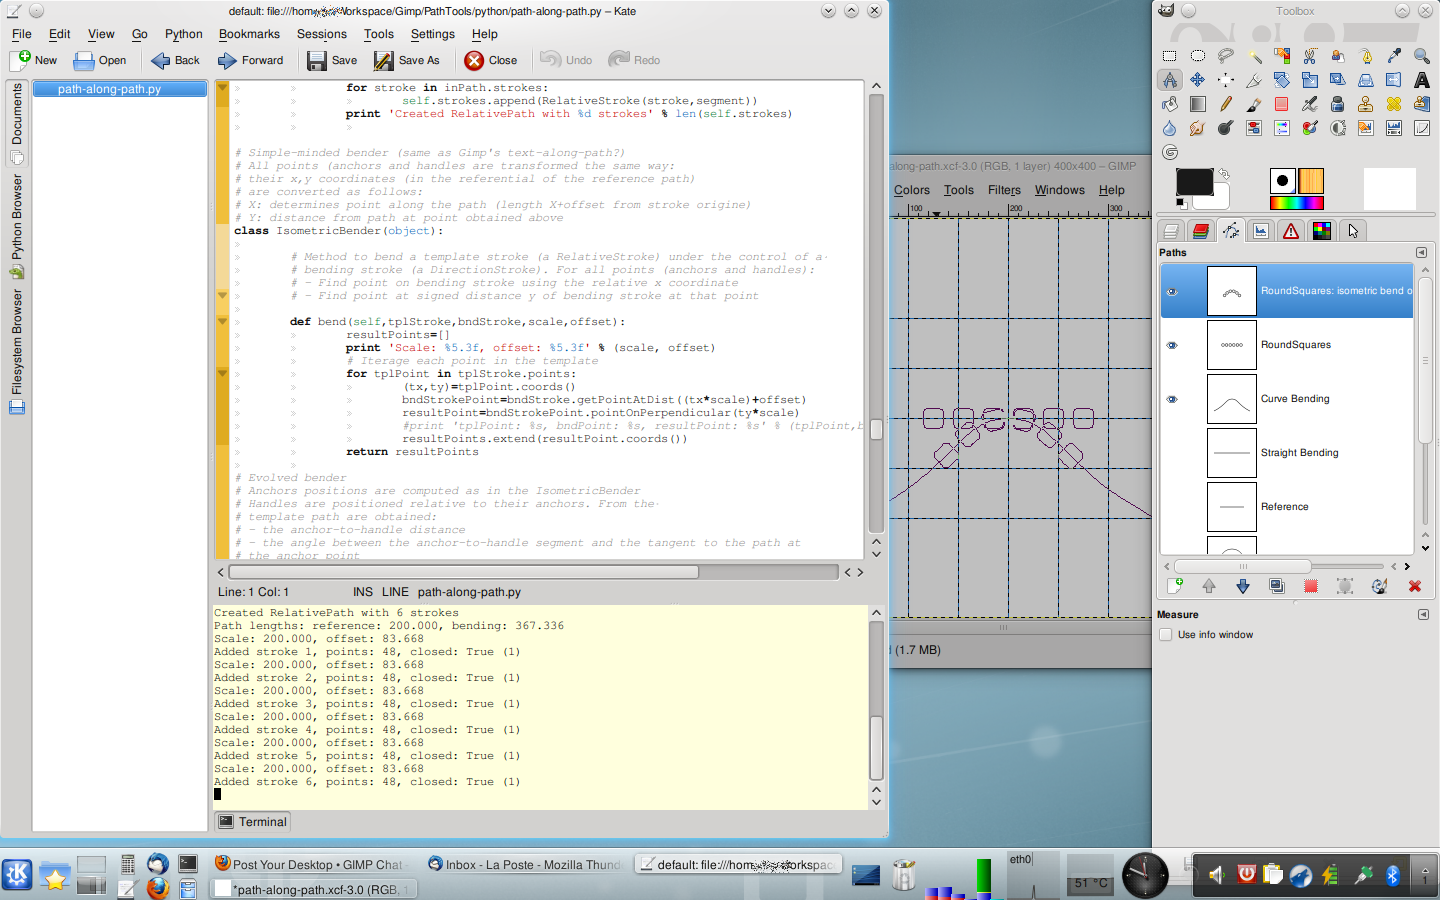Enable the Use info window checkbox
The width and height of the screenshot is (1440, 900).
[1166, 635]
